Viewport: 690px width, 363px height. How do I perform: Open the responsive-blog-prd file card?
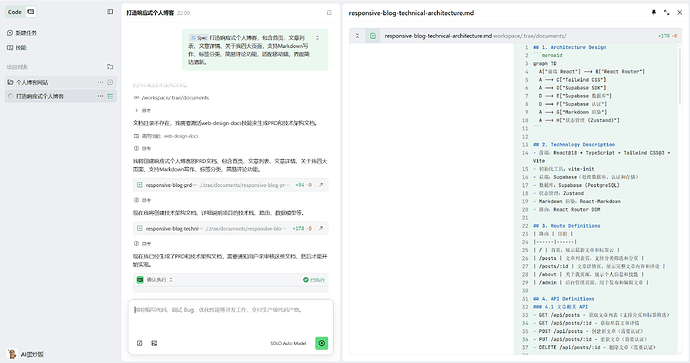click(x=230, y=185)
